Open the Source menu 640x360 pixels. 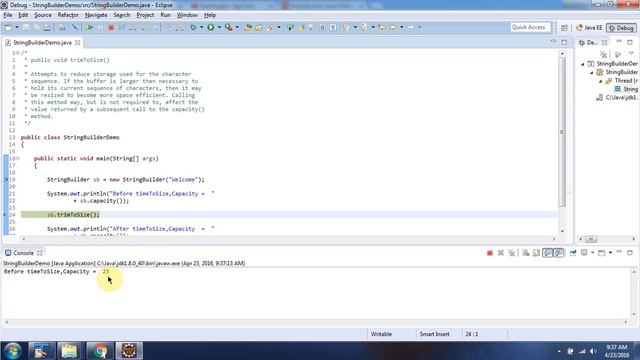[43, 15]
